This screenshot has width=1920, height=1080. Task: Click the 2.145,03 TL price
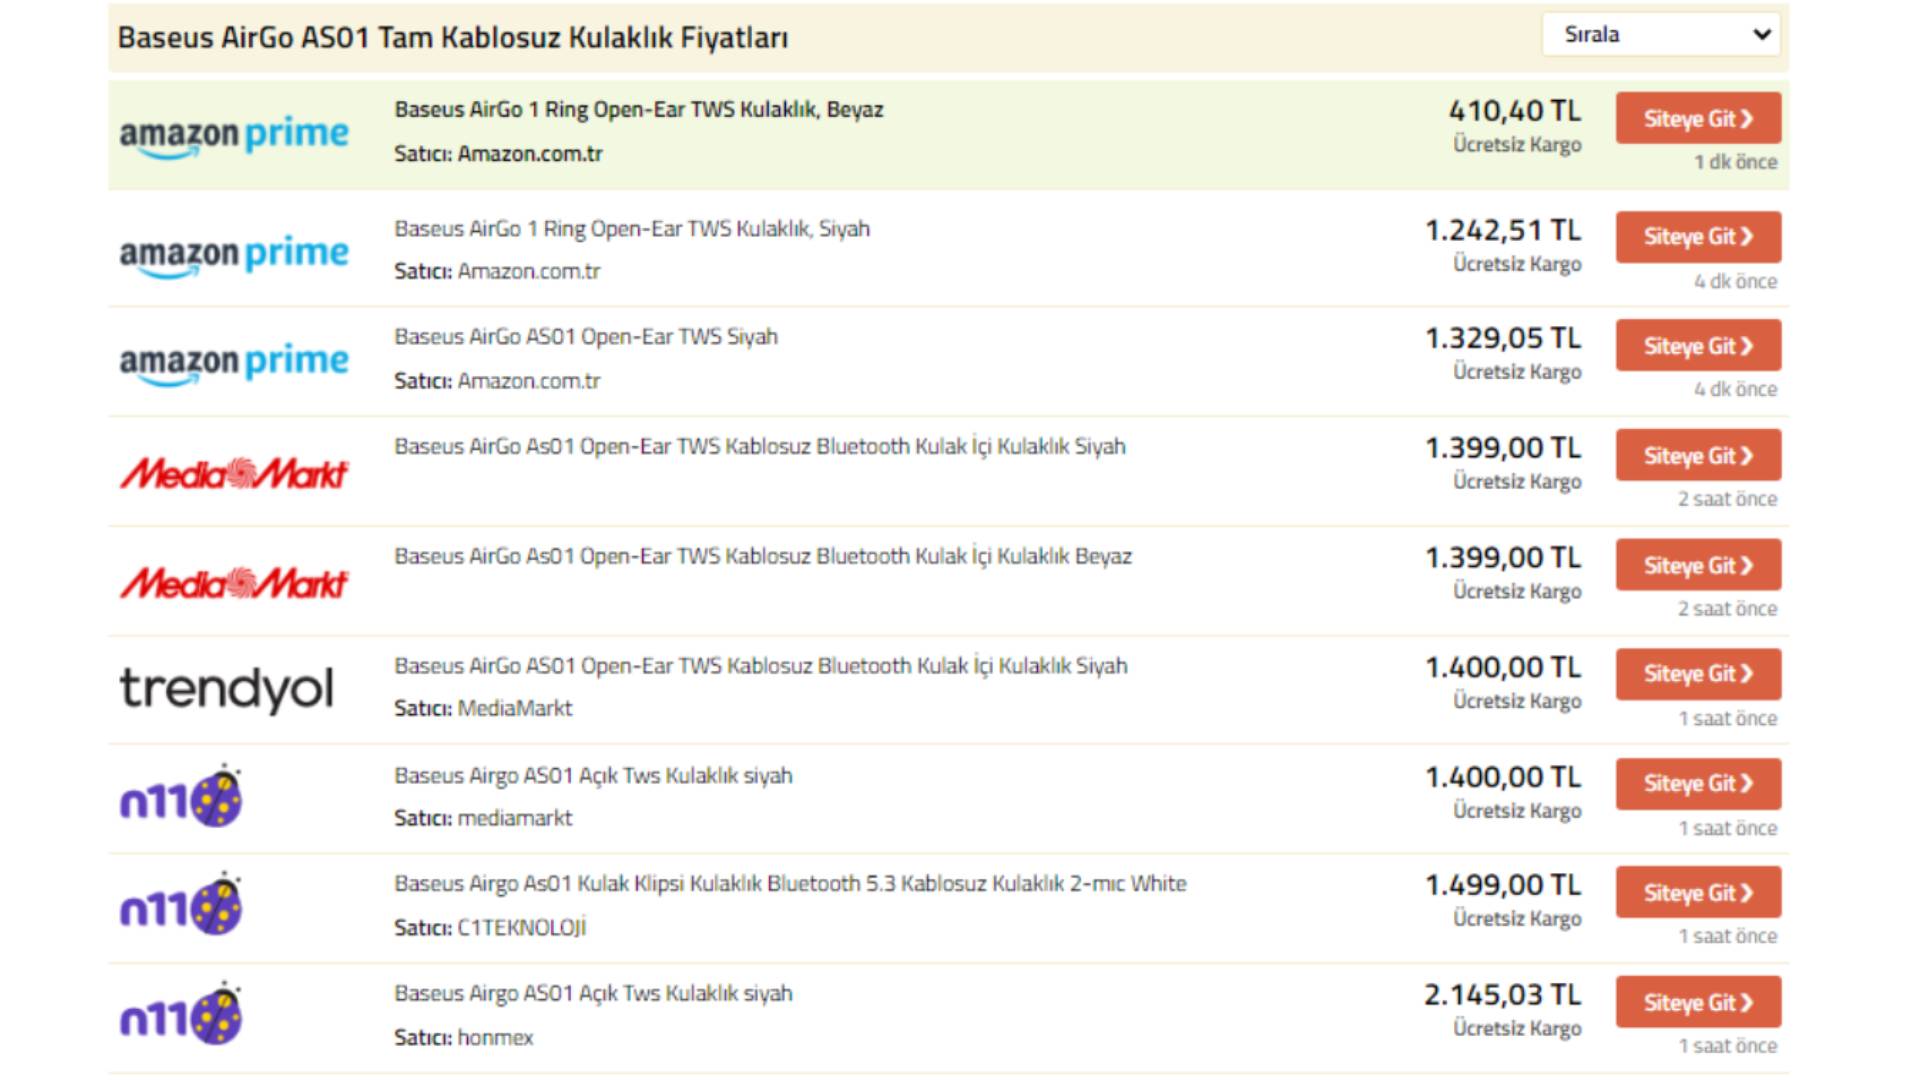[1503, 996]
